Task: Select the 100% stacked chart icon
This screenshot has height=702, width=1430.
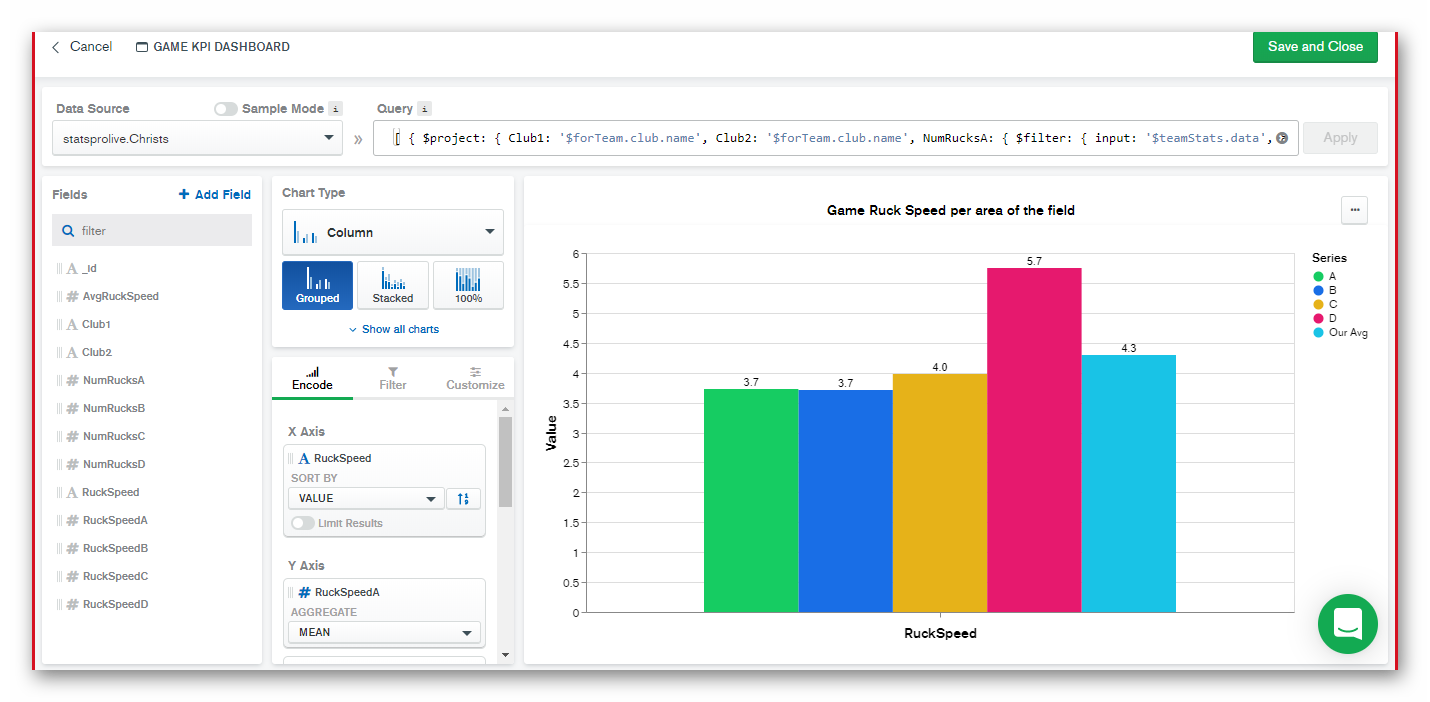Action: [x=468, y=285]
